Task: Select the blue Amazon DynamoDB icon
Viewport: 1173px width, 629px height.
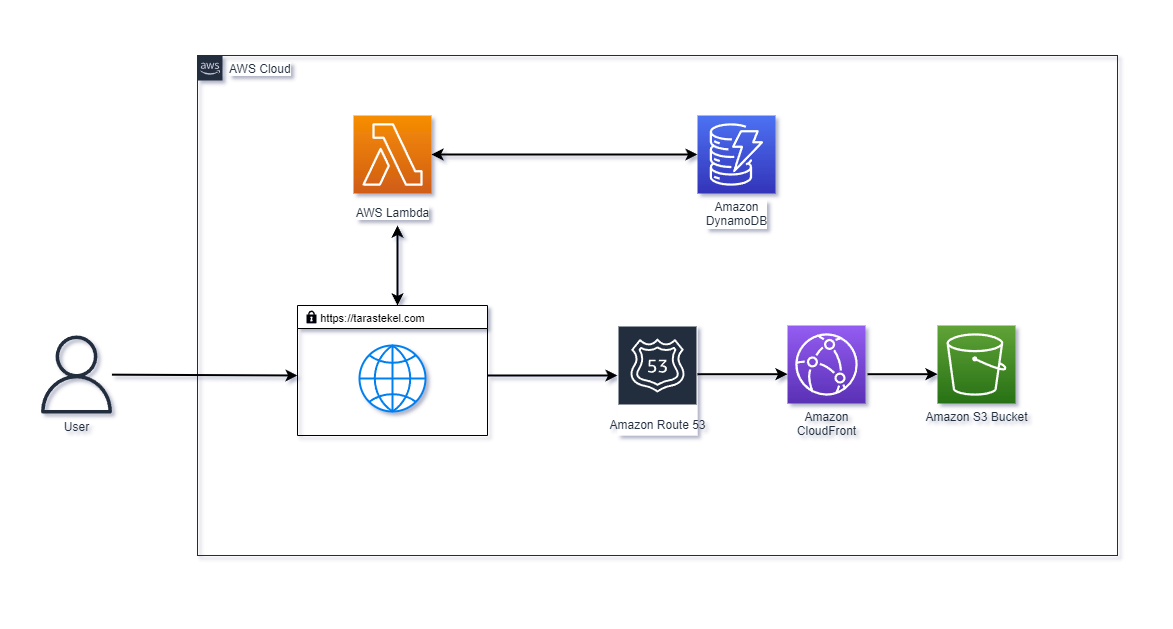Action: [x=736, y=154]
